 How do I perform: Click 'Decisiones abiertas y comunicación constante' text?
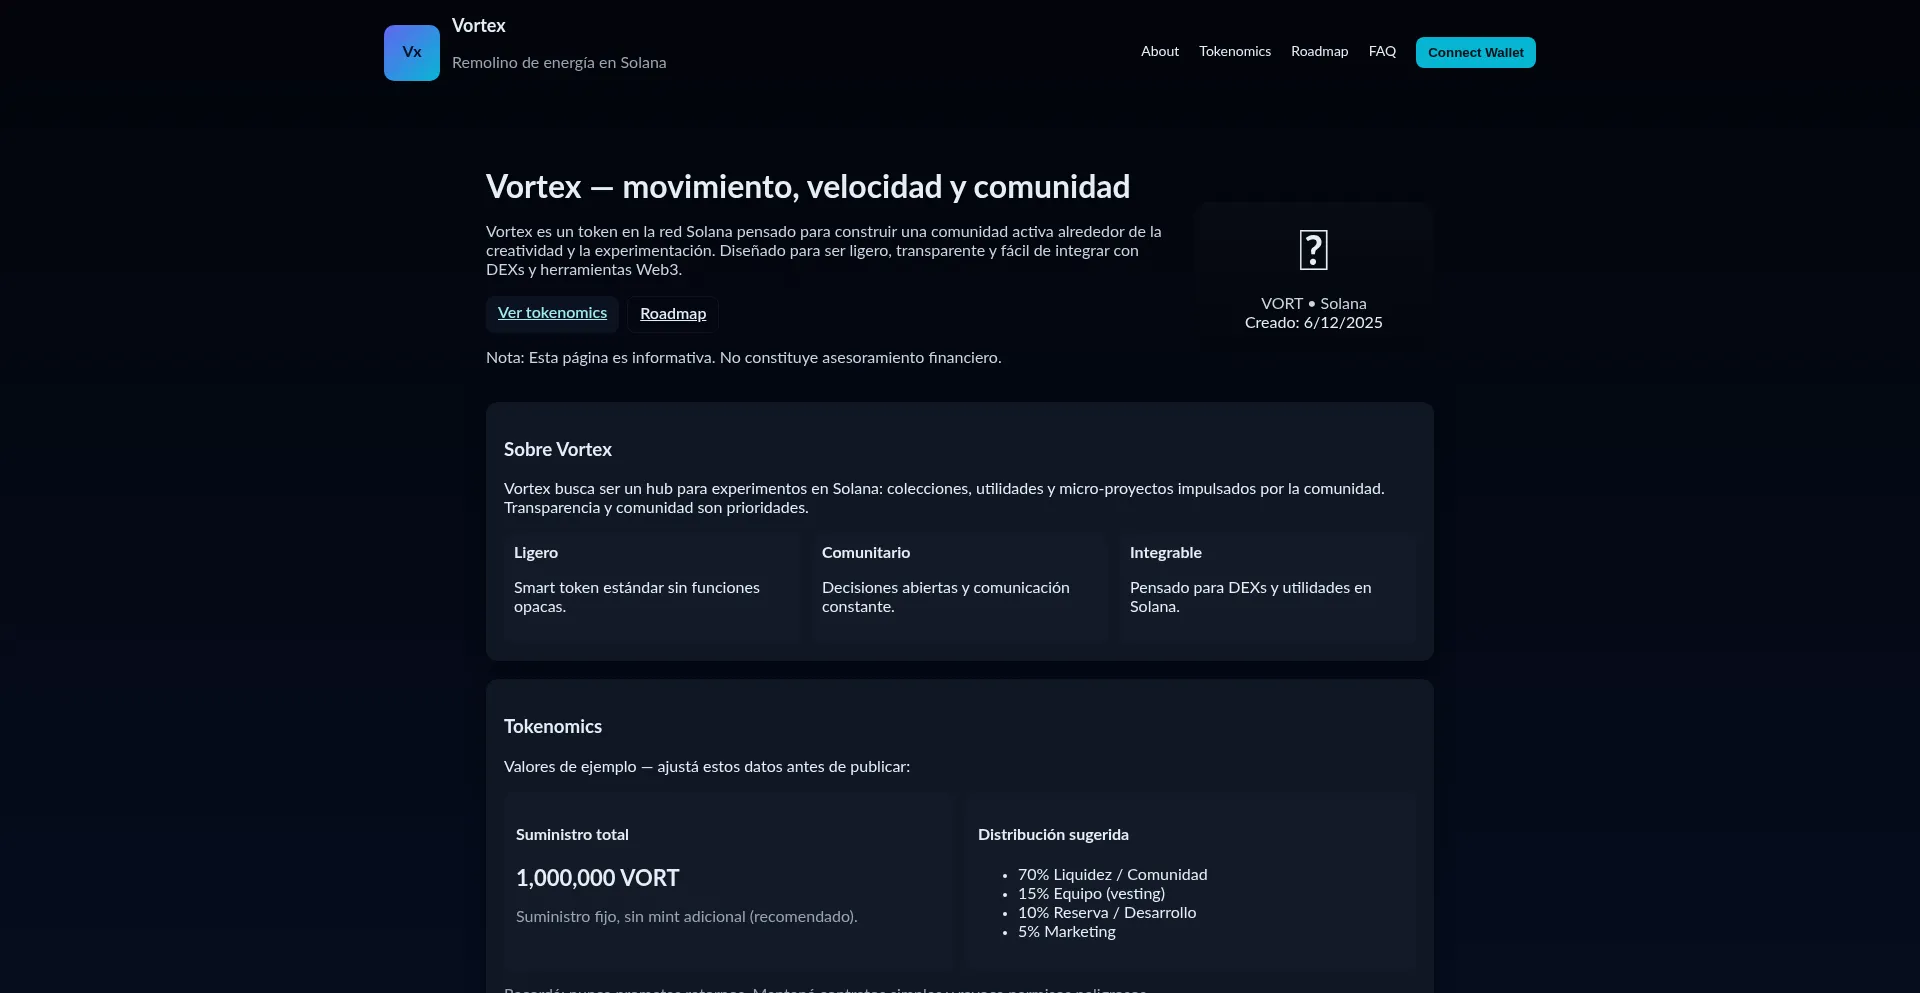point(946,597)
